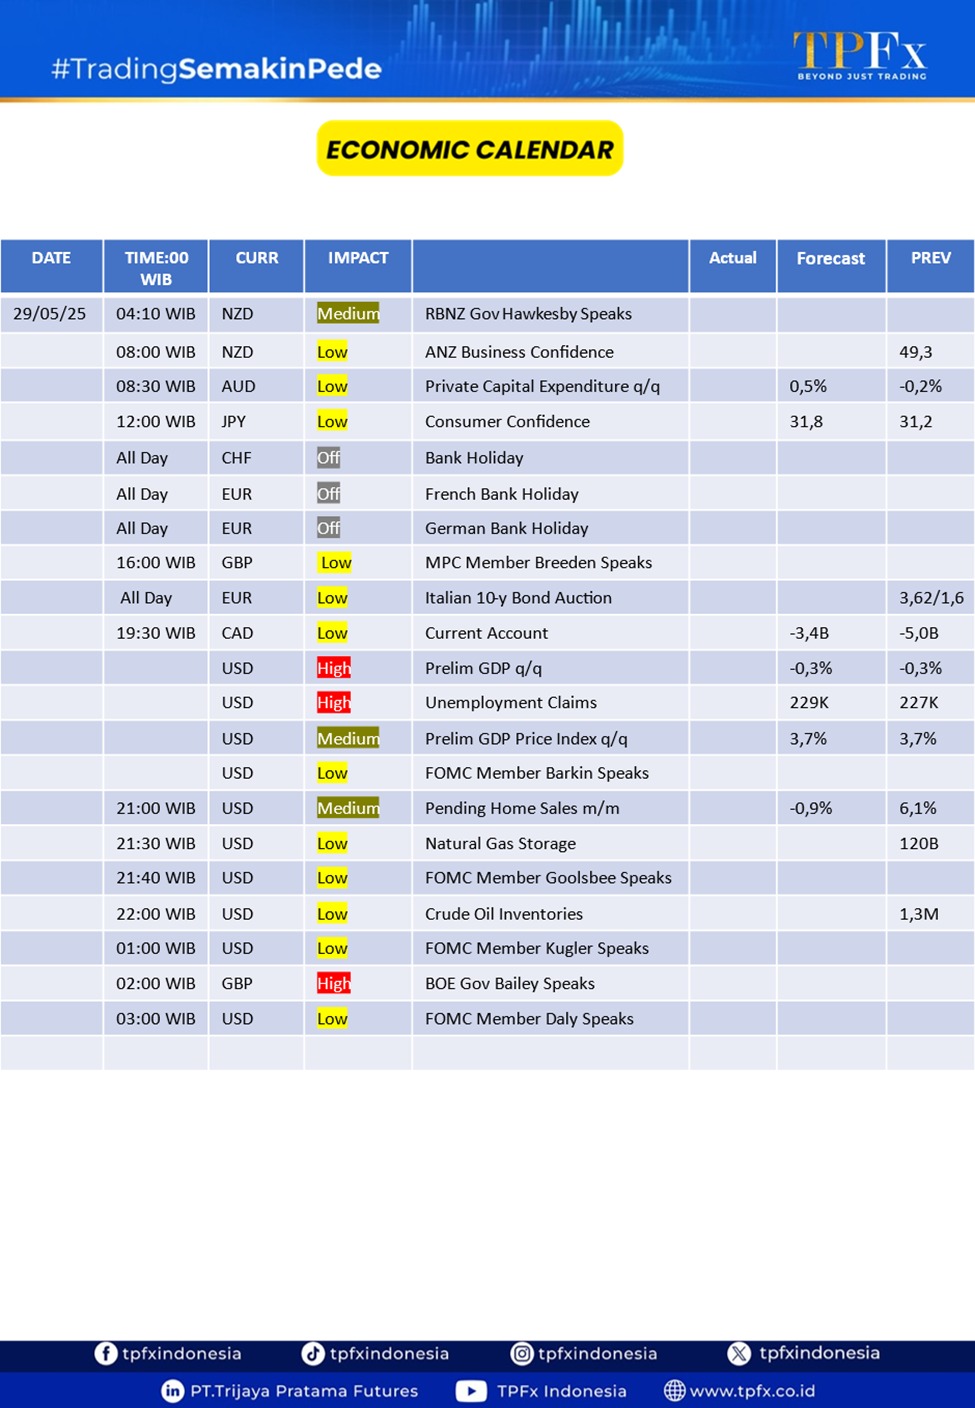
Task: Select the 29/05/25 date cell
Action: 50,314
